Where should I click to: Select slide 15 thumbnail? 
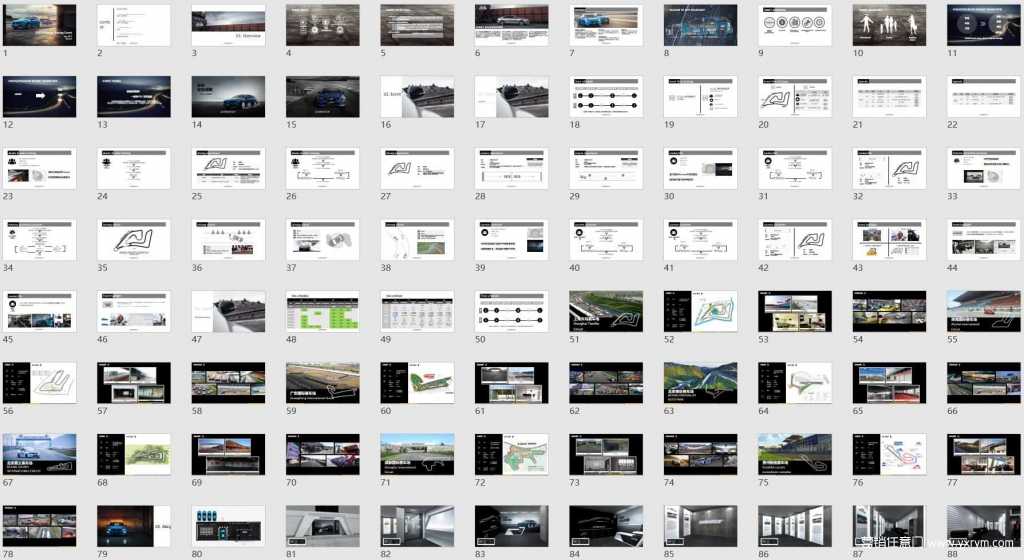[323, 97]
